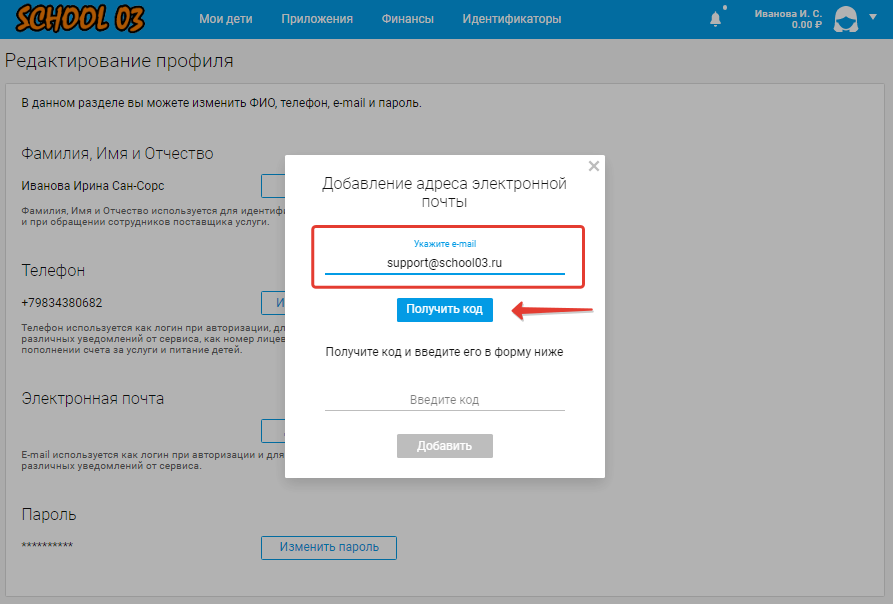Click dialog title Добавление адреса электронной почты
The width and height of the screenshot is (893, 604).
pyautogui.click(x=444, y=192)
